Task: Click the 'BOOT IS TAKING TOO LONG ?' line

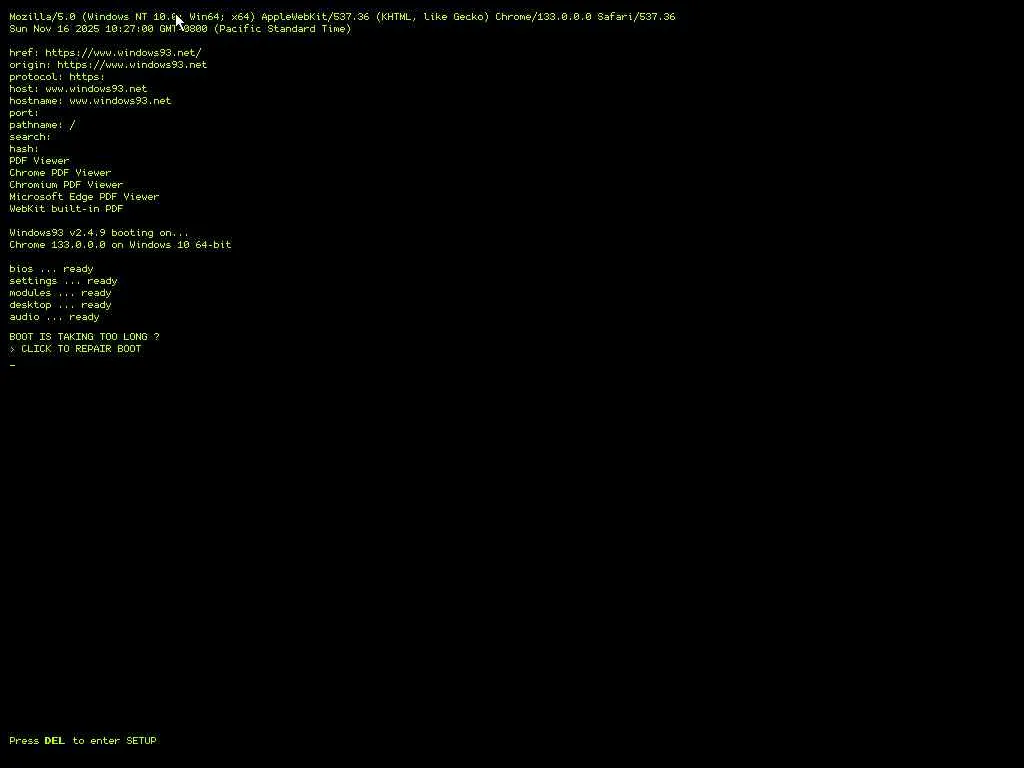Action: [x=84, y=337]
